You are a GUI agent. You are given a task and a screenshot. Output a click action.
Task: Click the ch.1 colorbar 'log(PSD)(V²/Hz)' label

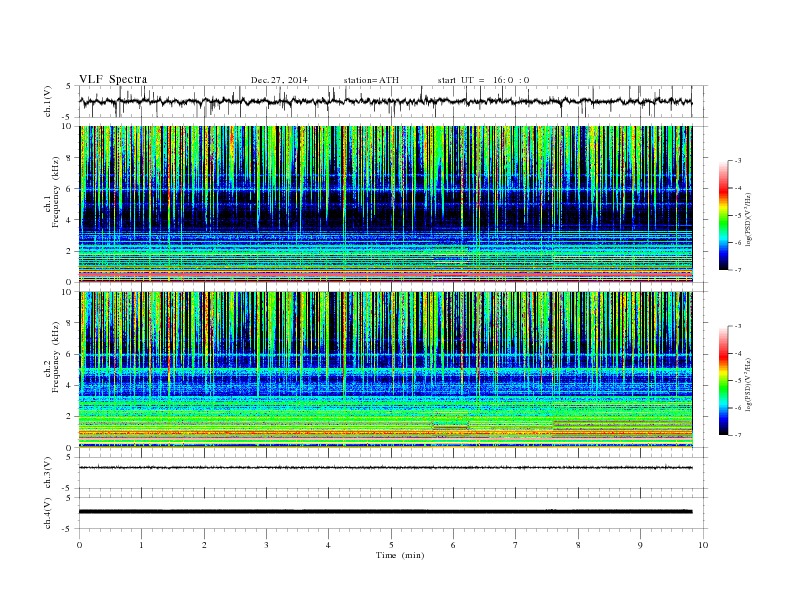pos(748,219)
